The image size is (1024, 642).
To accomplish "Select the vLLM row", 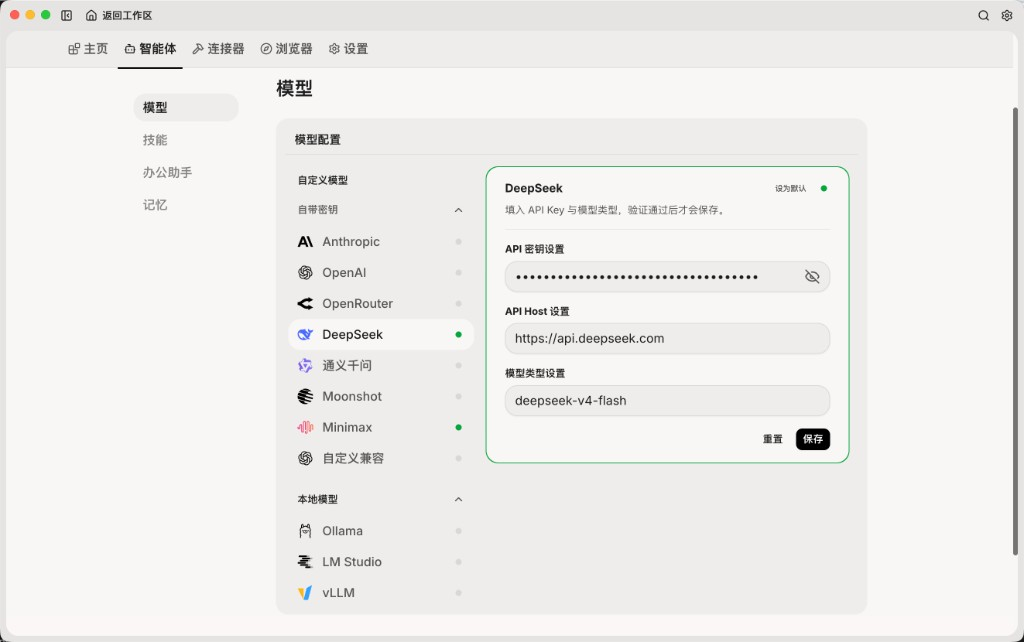I will [x=381, y=593].
